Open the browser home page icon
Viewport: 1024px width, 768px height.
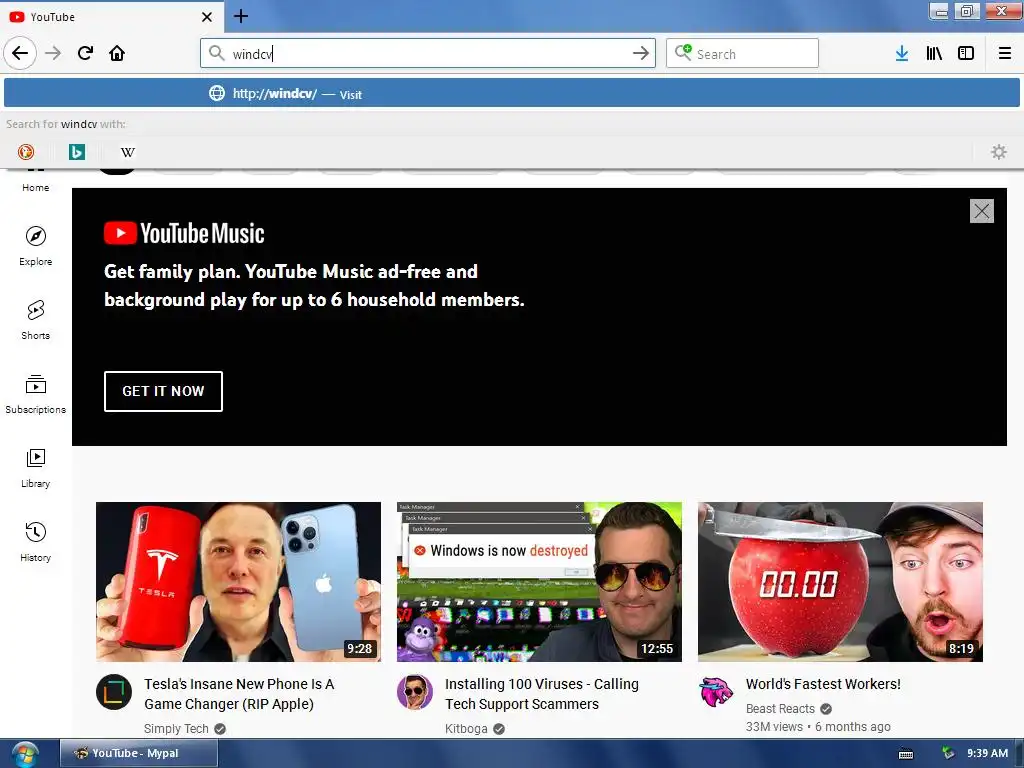tap(117, 53)
